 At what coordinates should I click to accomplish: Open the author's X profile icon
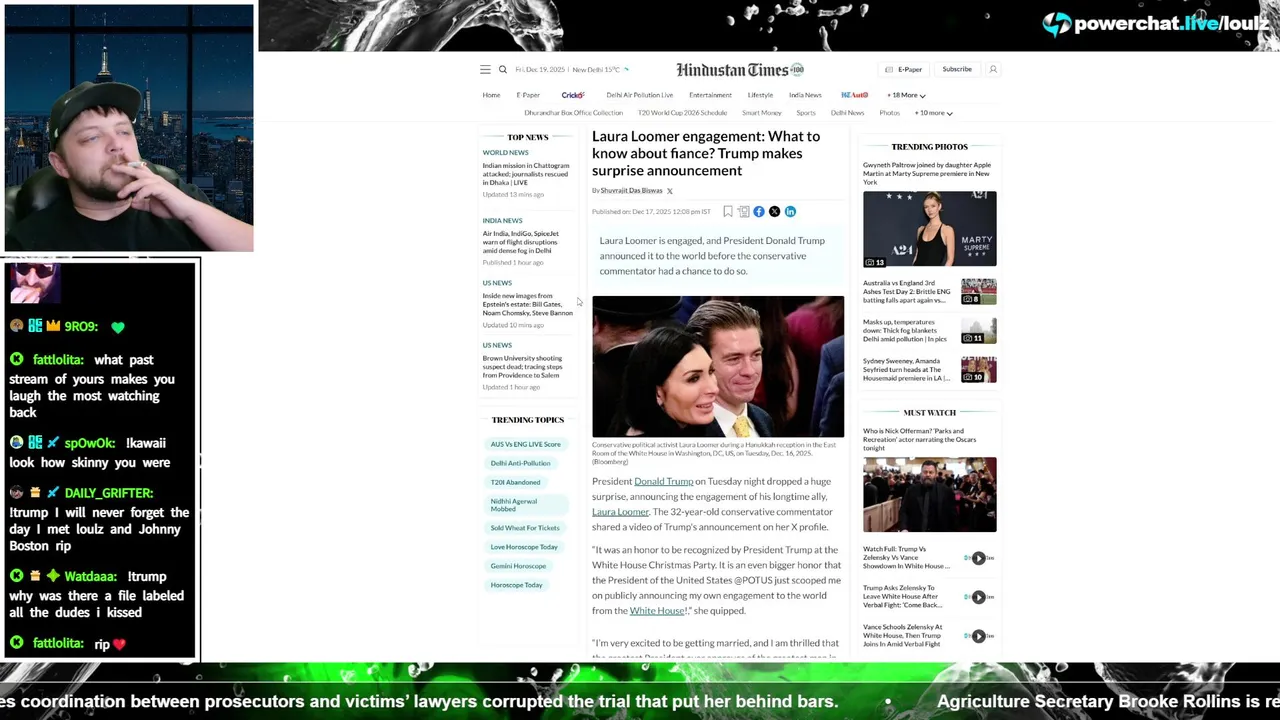click(670, 191)
